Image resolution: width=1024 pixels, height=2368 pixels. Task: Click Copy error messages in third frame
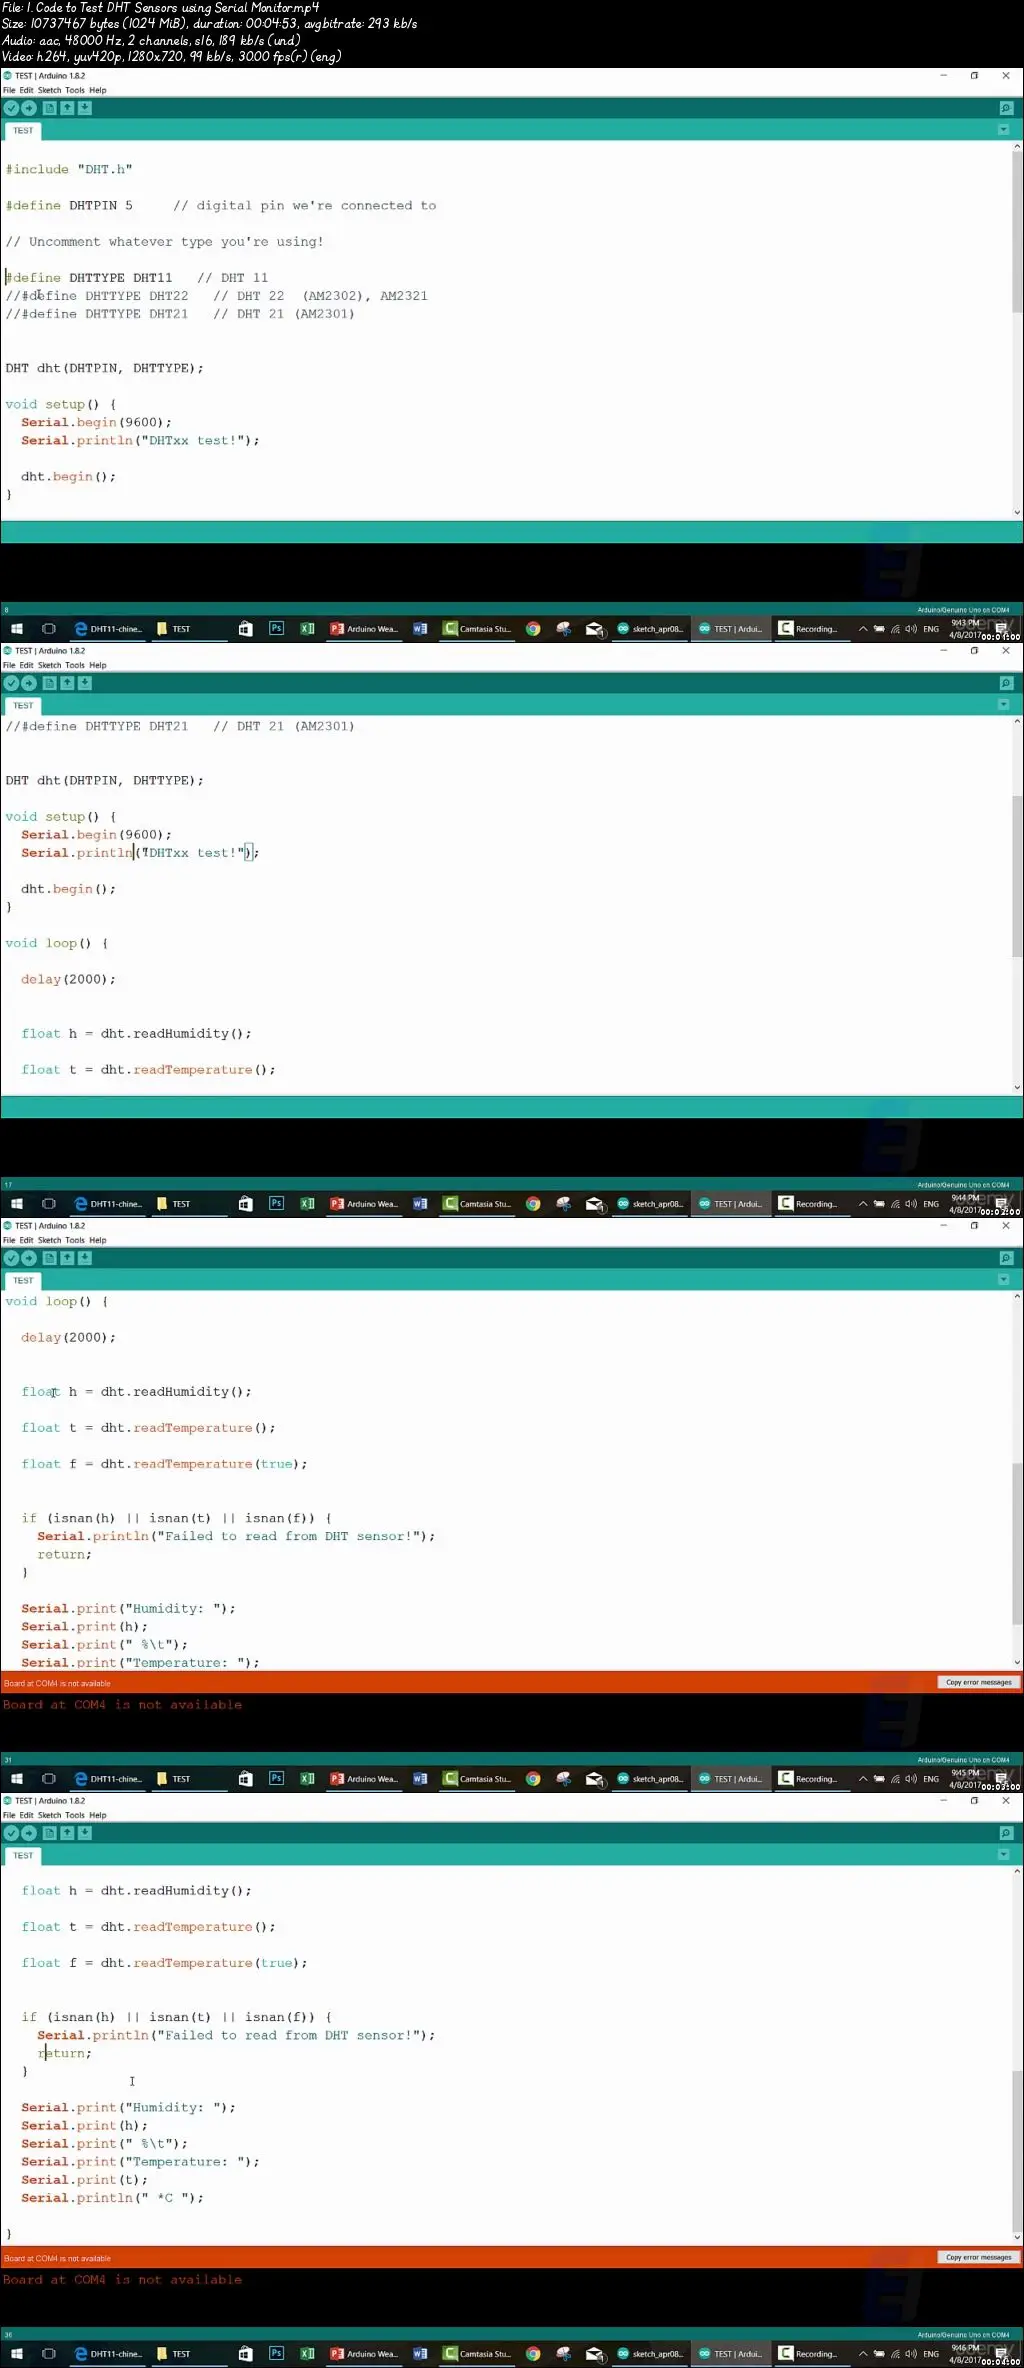pyautogui.click(x=978, y=1683)
